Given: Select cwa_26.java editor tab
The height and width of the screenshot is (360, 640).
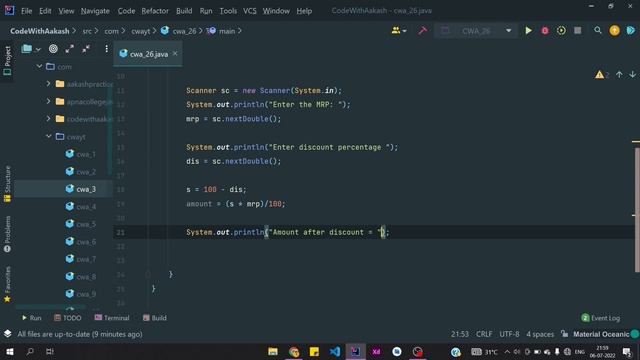Looking at the screenshot, I should point(148,53).
